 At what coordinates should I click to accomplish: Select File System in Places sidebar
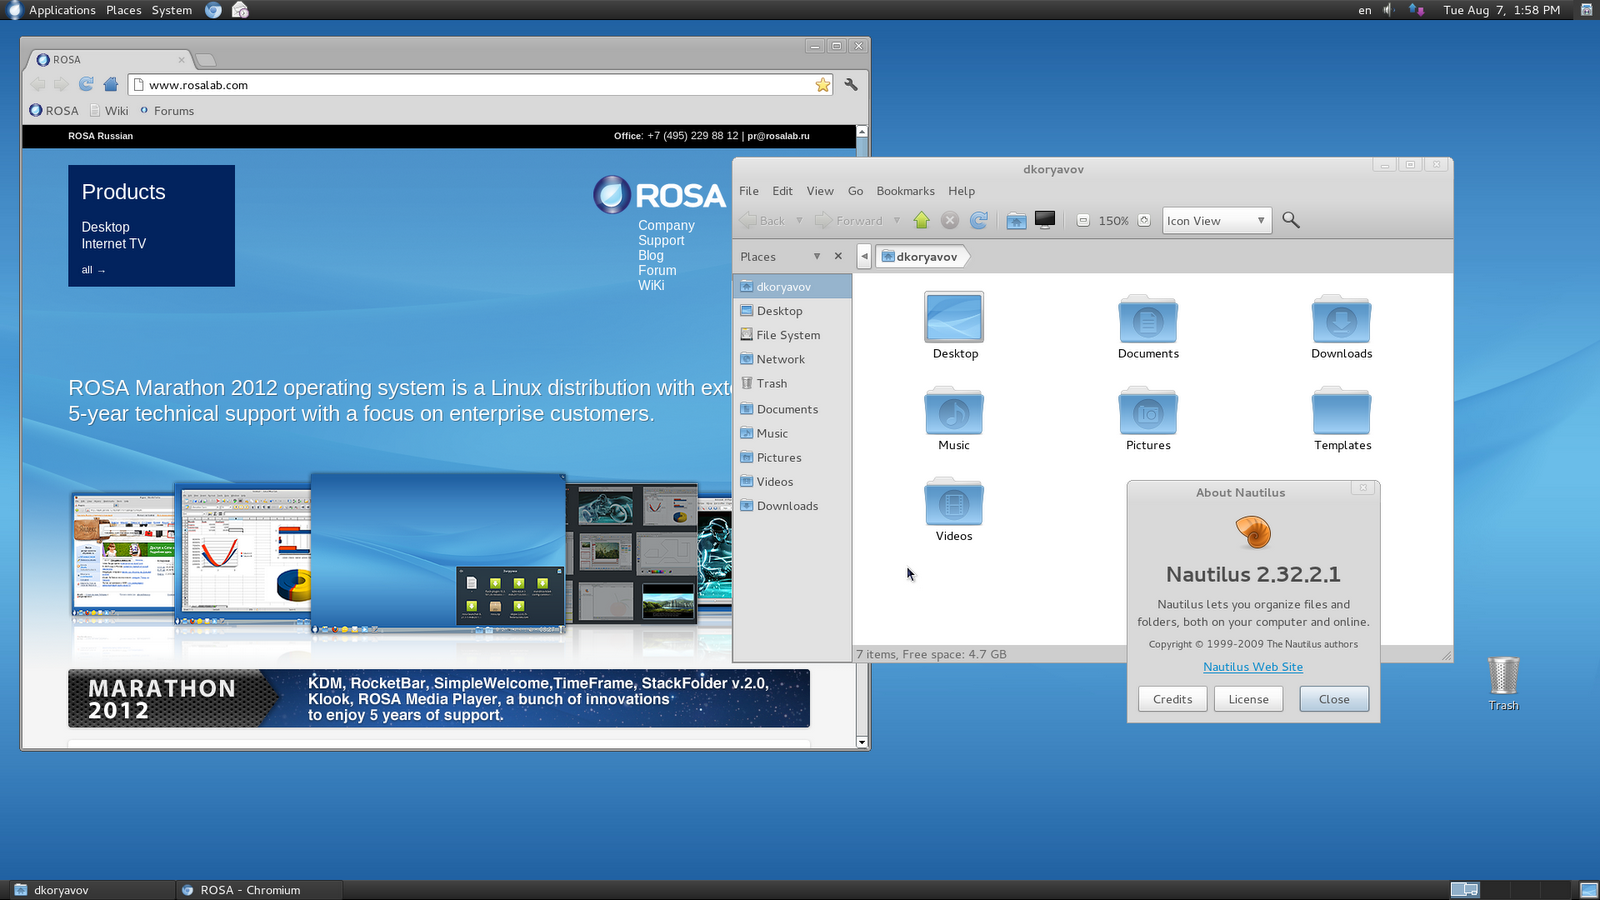point(792,335)
